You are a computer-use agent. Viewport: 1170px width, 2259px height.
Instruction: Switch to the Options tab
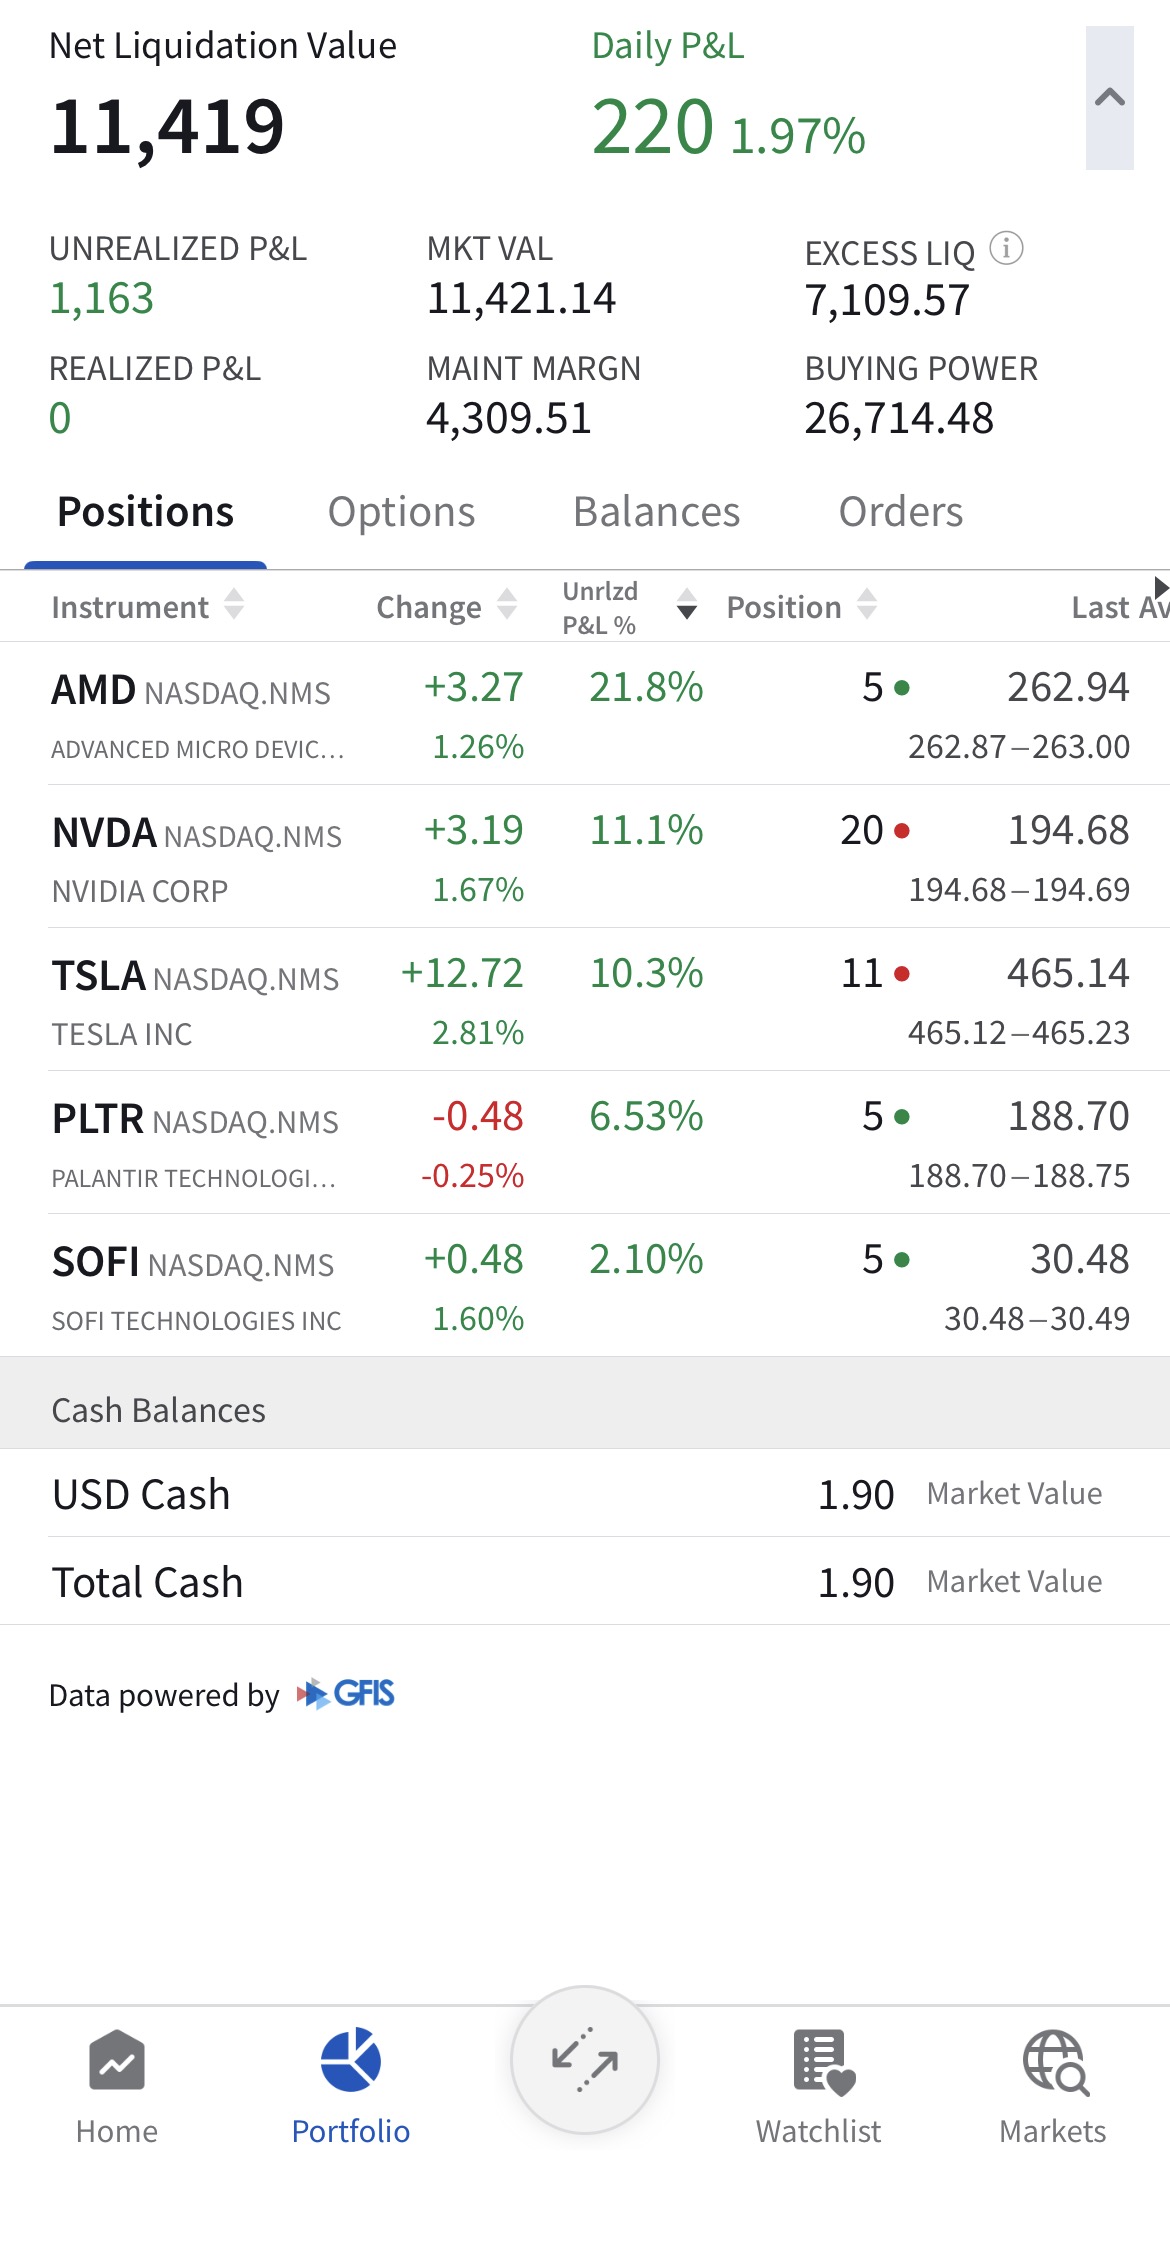pos(401,512)
